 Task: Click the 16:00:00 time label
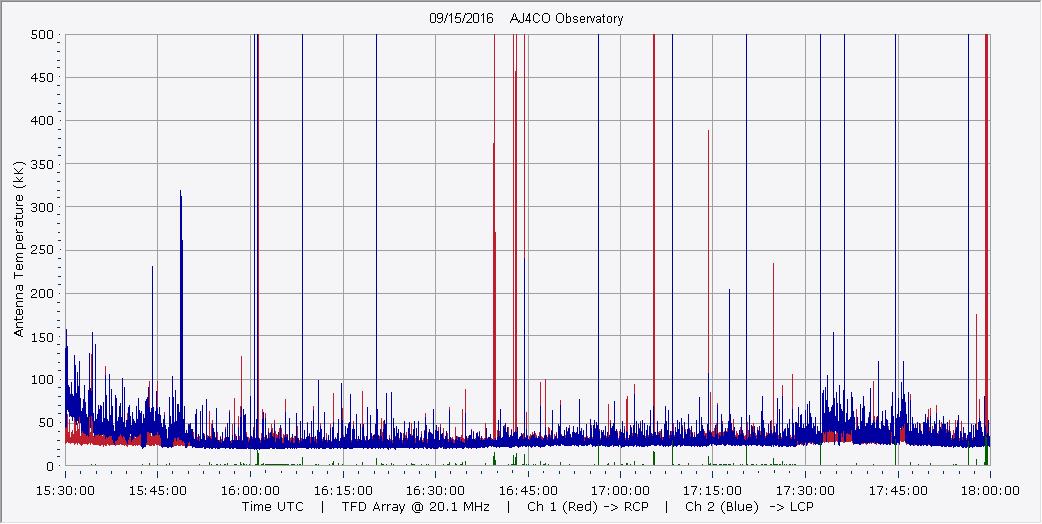[x=251, y=491]
